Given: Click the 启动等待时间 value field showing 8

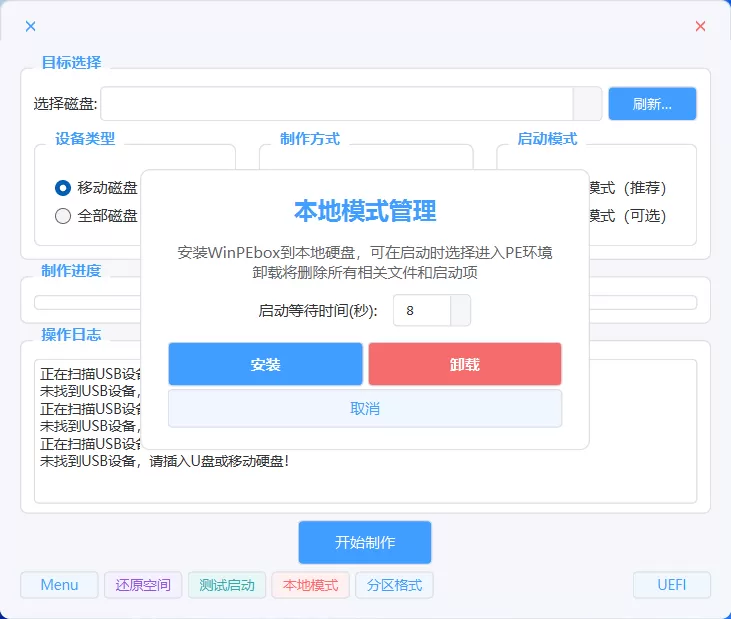Looking at the screenshot, I should 422,310.
